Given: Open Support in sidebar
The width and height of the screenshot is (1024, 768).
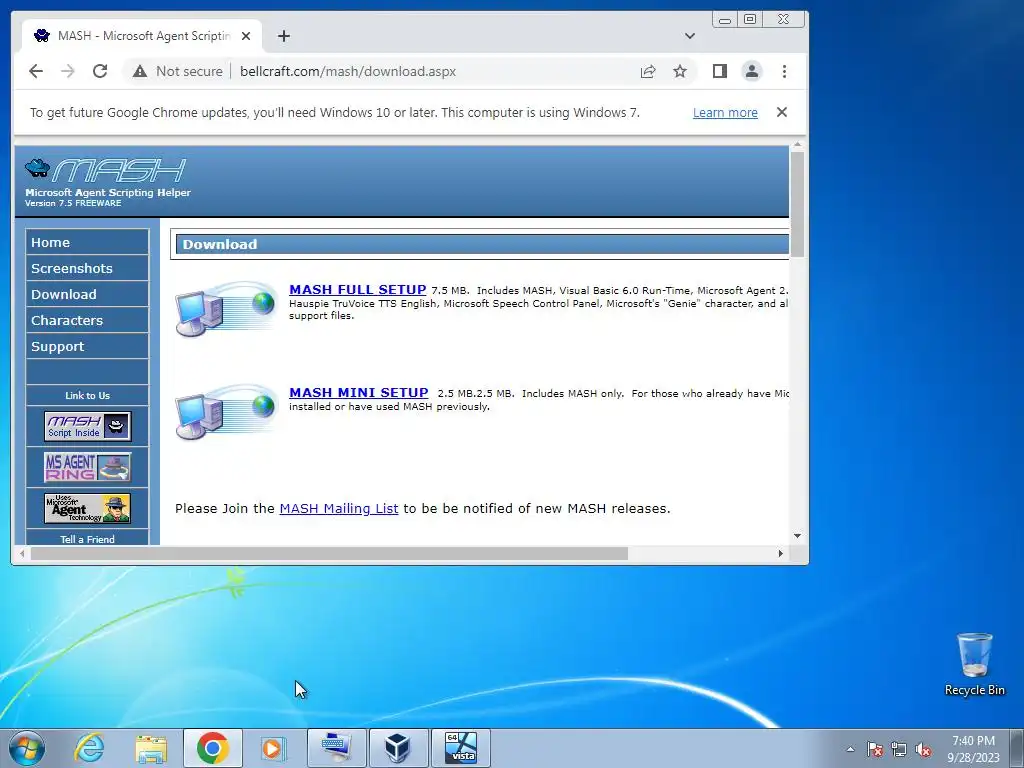Looking at the screenshot, I should 88,347.
